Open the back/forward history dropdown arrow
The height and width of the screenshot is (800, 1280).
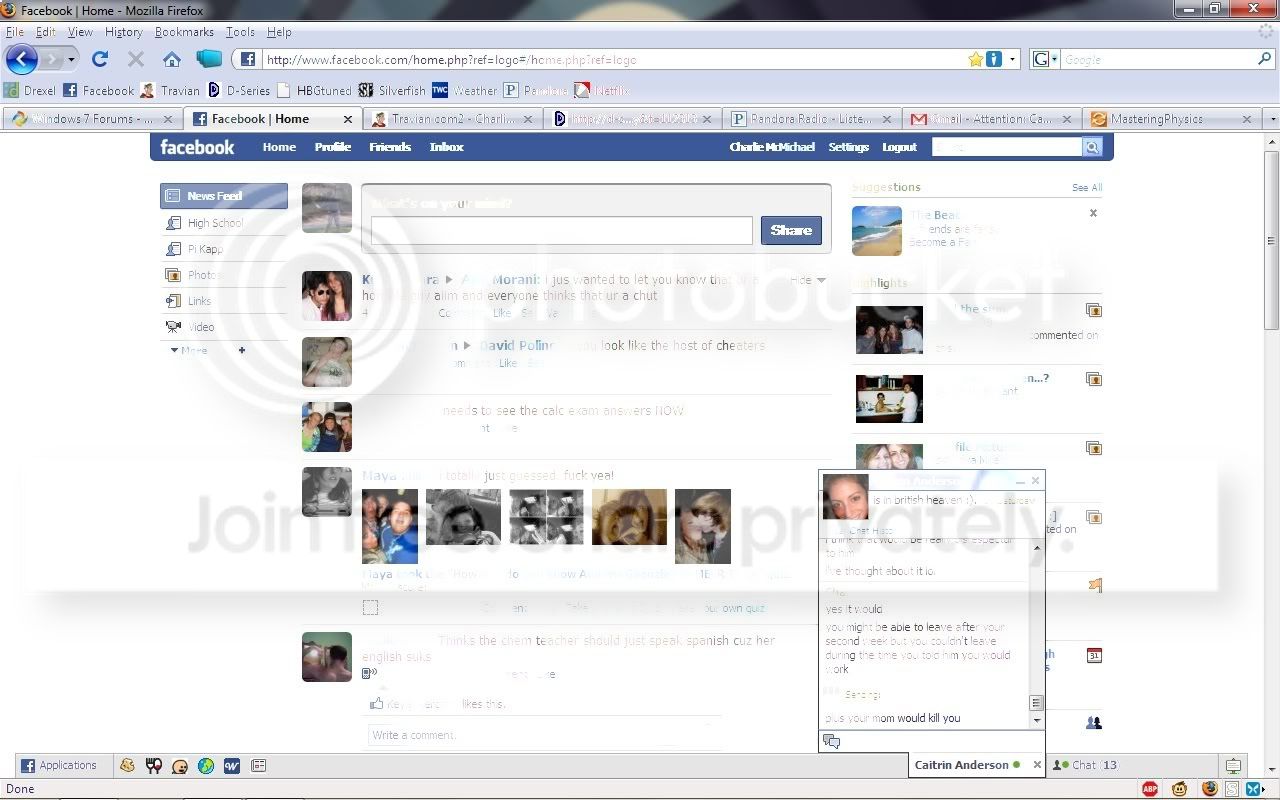coord(71,59)
